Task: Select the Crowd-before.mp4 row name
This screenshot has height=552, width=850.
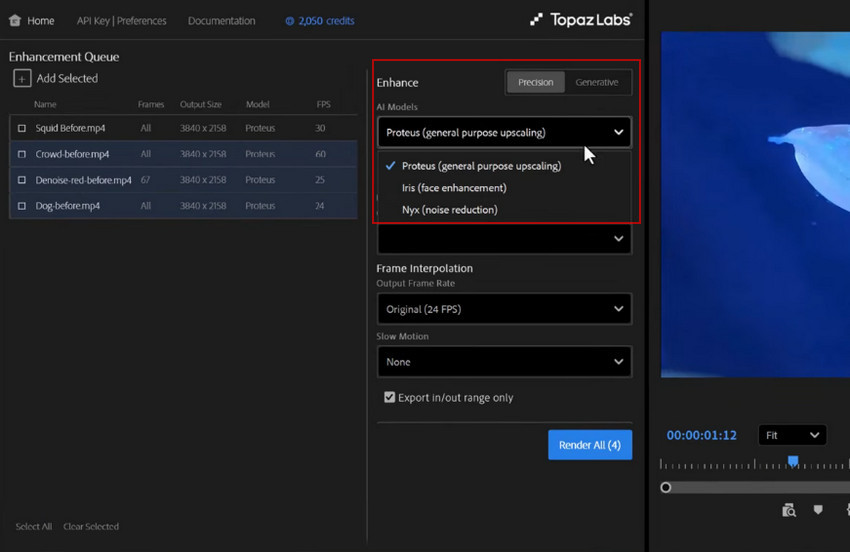Action: point(72,154)
